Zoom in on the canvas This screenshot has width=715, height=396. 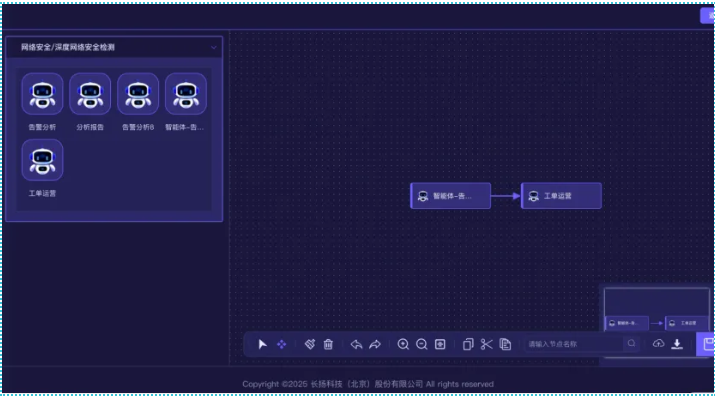pyautogui.click(x=403, y=344)
